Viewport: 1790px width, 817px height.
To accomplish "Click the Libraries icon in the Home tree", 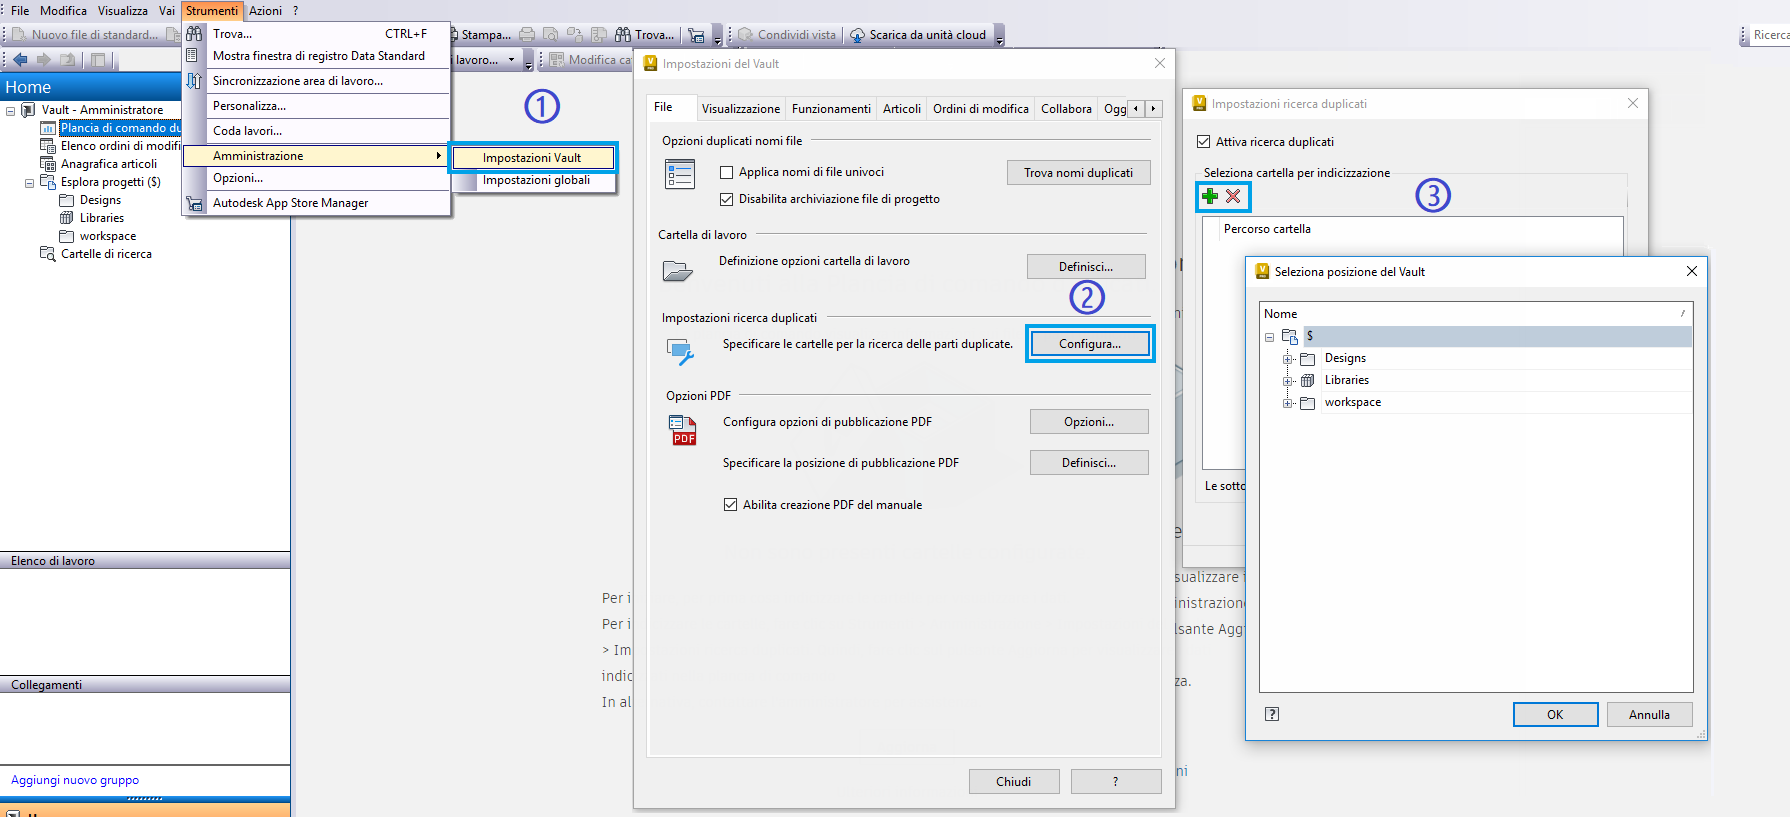I will (x=67, y=218).
